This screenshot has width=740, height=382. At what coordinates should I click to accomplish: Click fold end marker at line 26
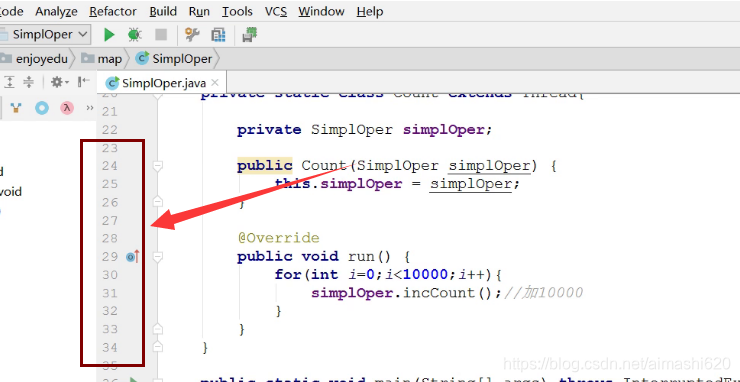158,202
